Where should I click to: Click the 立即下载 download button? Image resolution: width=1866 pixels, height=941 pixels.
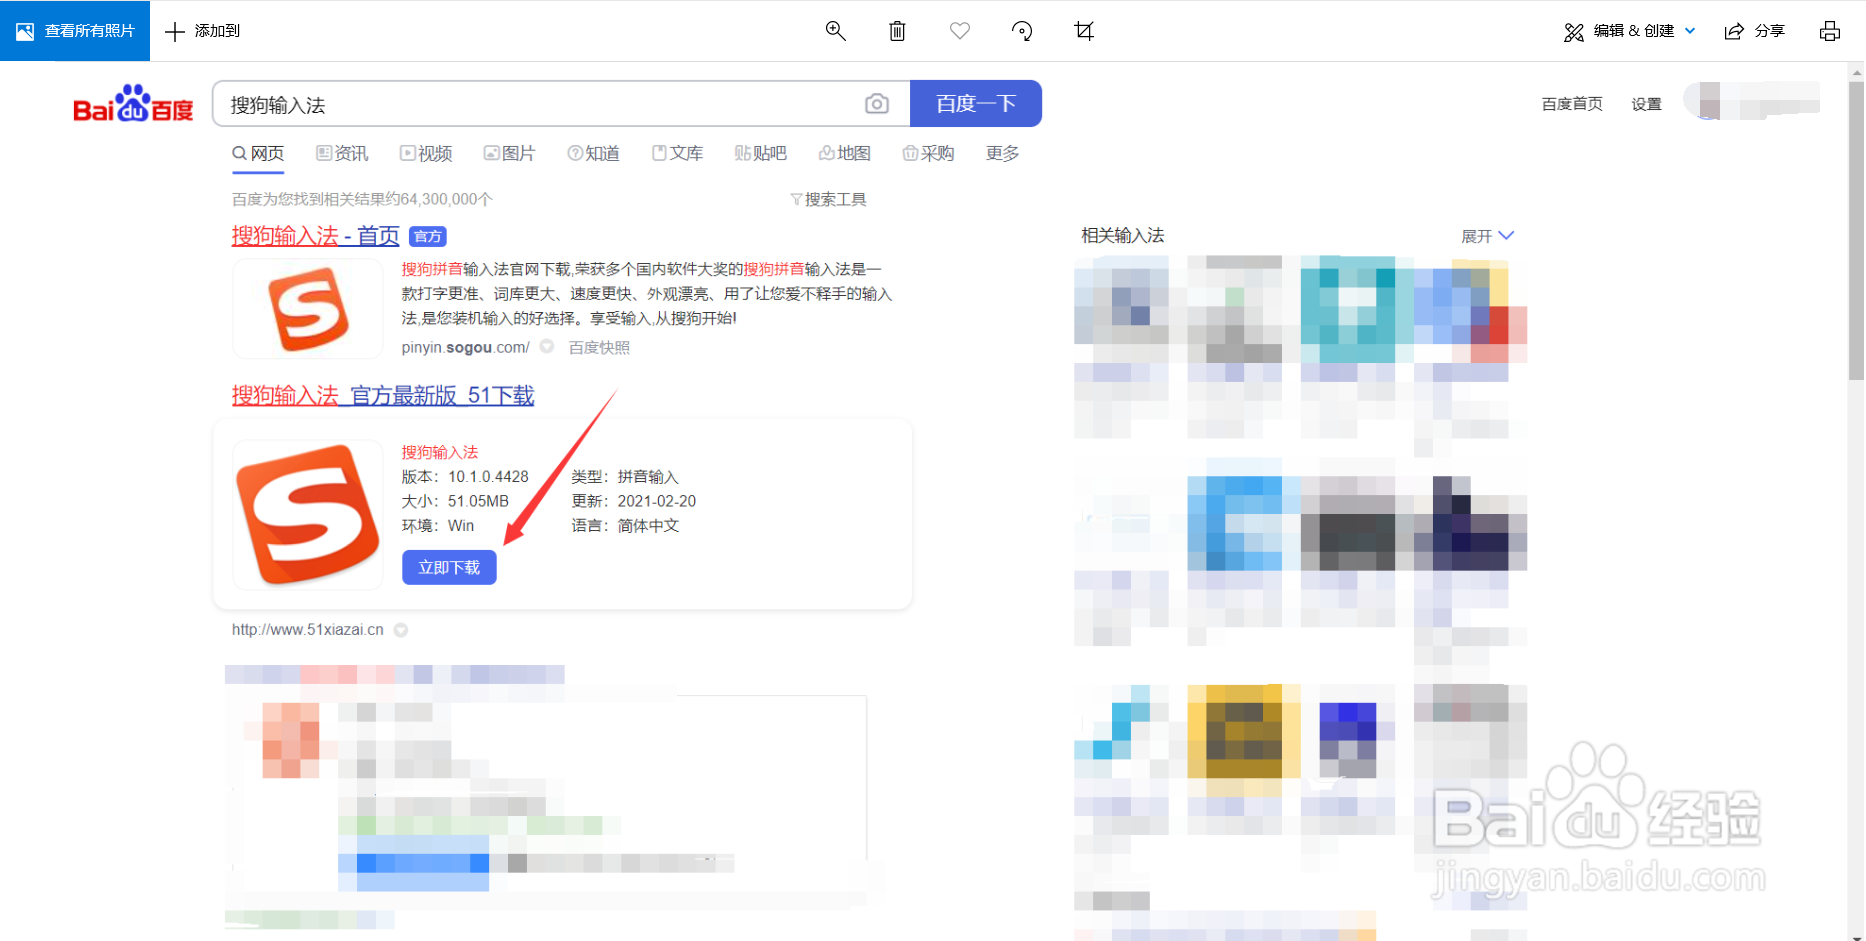tap(449, 567)
